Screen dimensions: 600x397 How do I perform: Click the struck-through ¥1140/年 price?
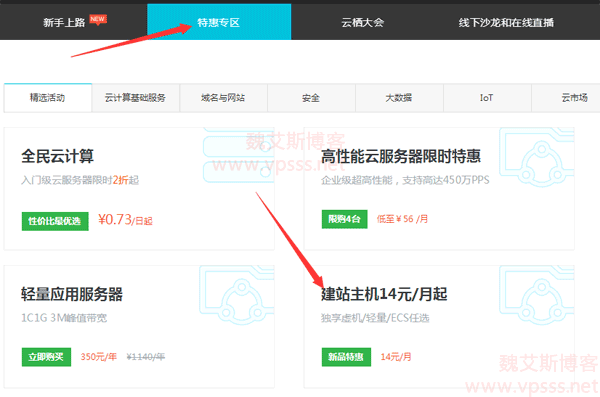[x=146, y=357]
